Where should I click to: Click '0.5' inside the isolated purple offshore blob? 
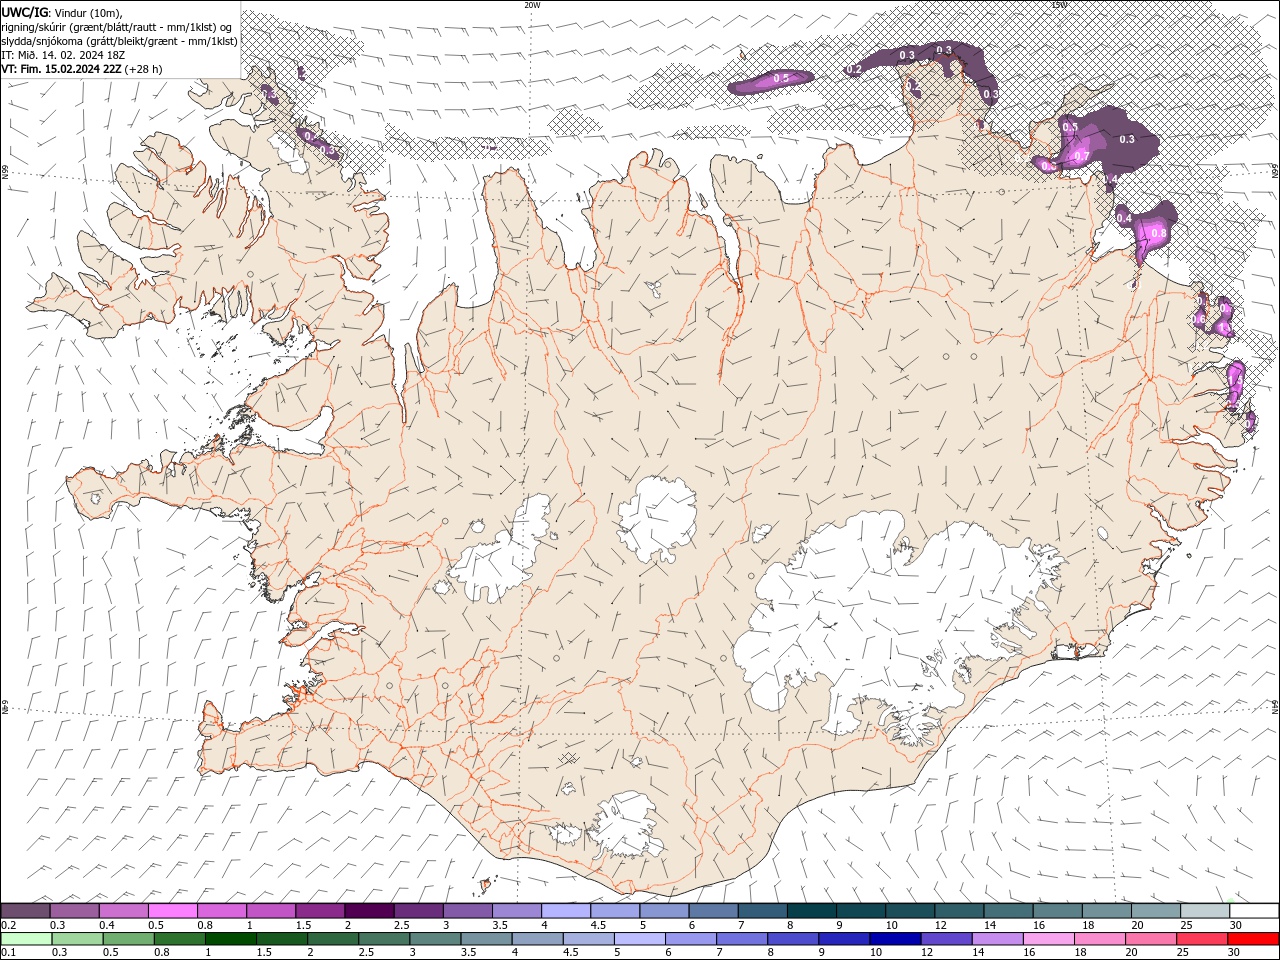pos(781,78)
